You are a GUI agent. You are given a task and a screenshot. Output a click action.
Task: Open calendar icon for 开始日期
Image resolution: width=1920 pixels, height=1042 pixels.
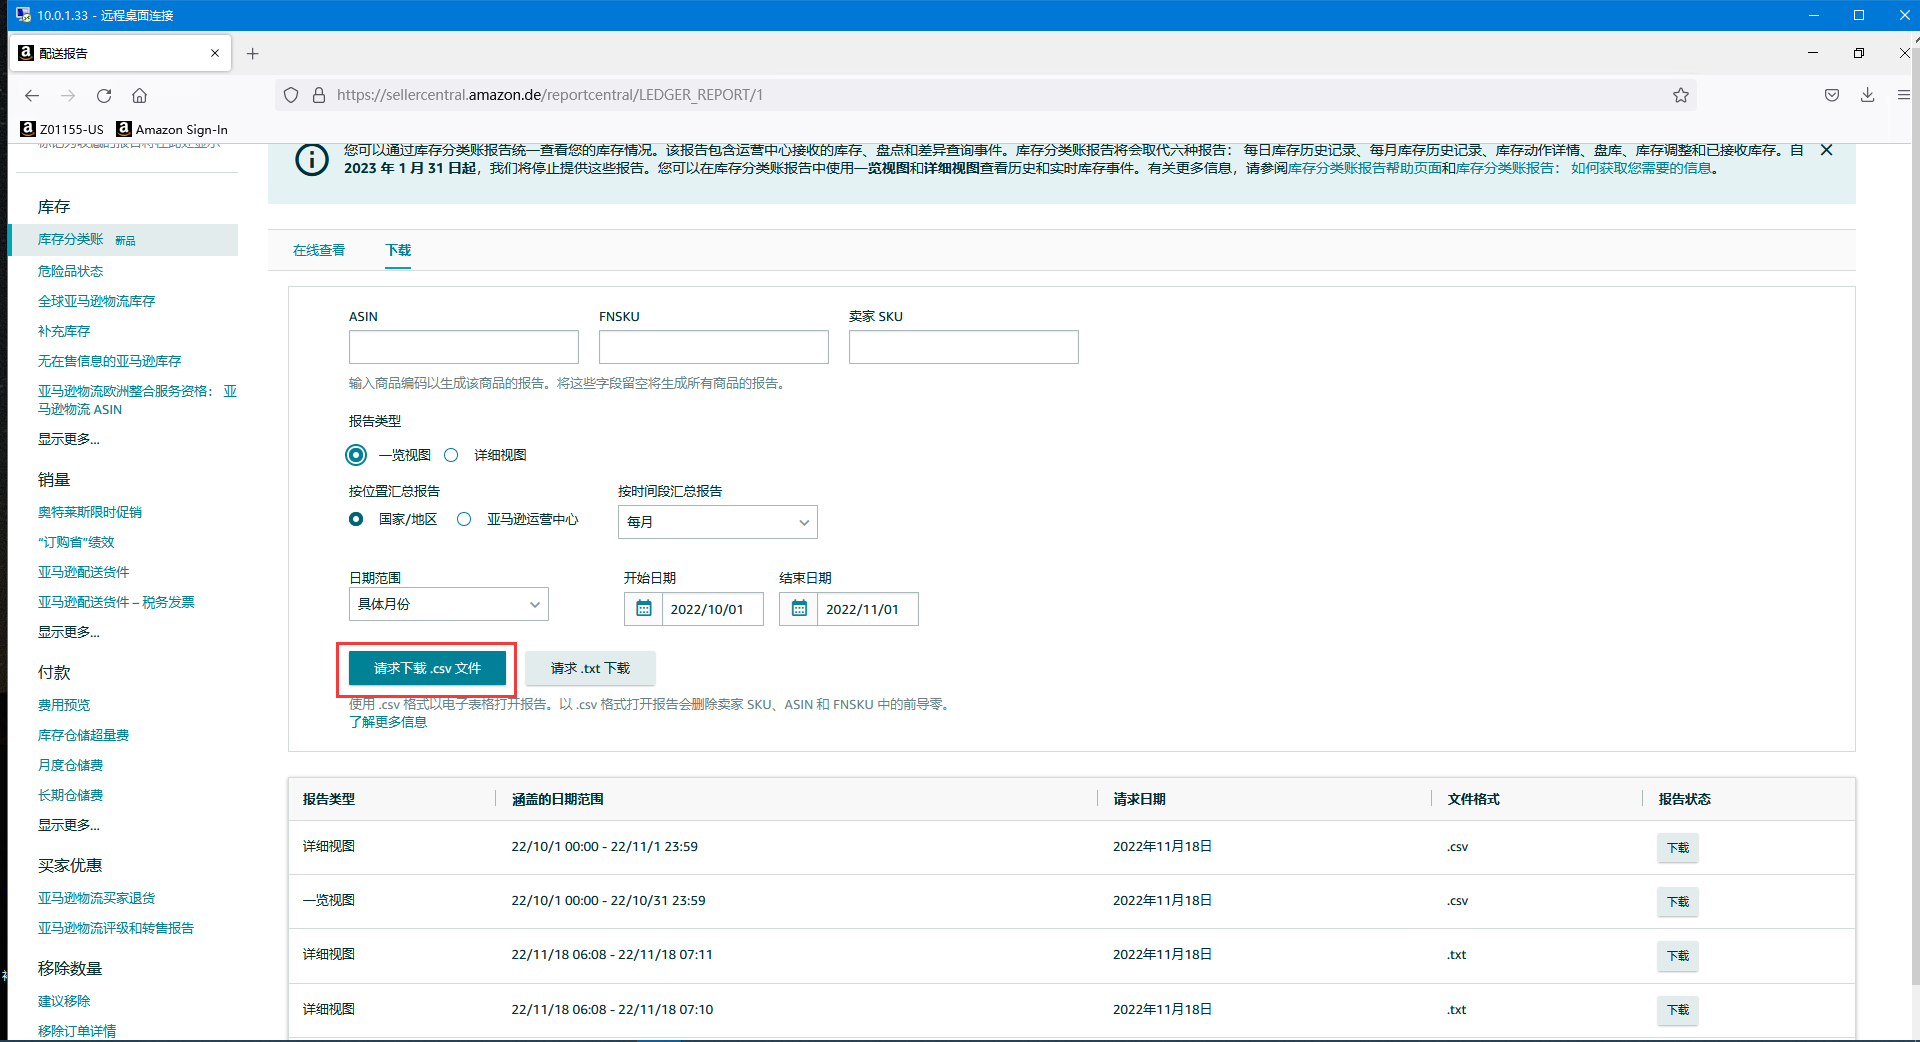(644, 609)
